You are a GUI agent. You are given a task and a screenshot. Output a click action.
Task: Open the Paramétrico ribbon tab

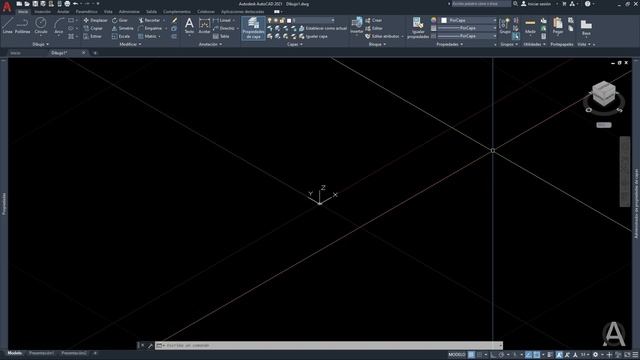point(87,12)
